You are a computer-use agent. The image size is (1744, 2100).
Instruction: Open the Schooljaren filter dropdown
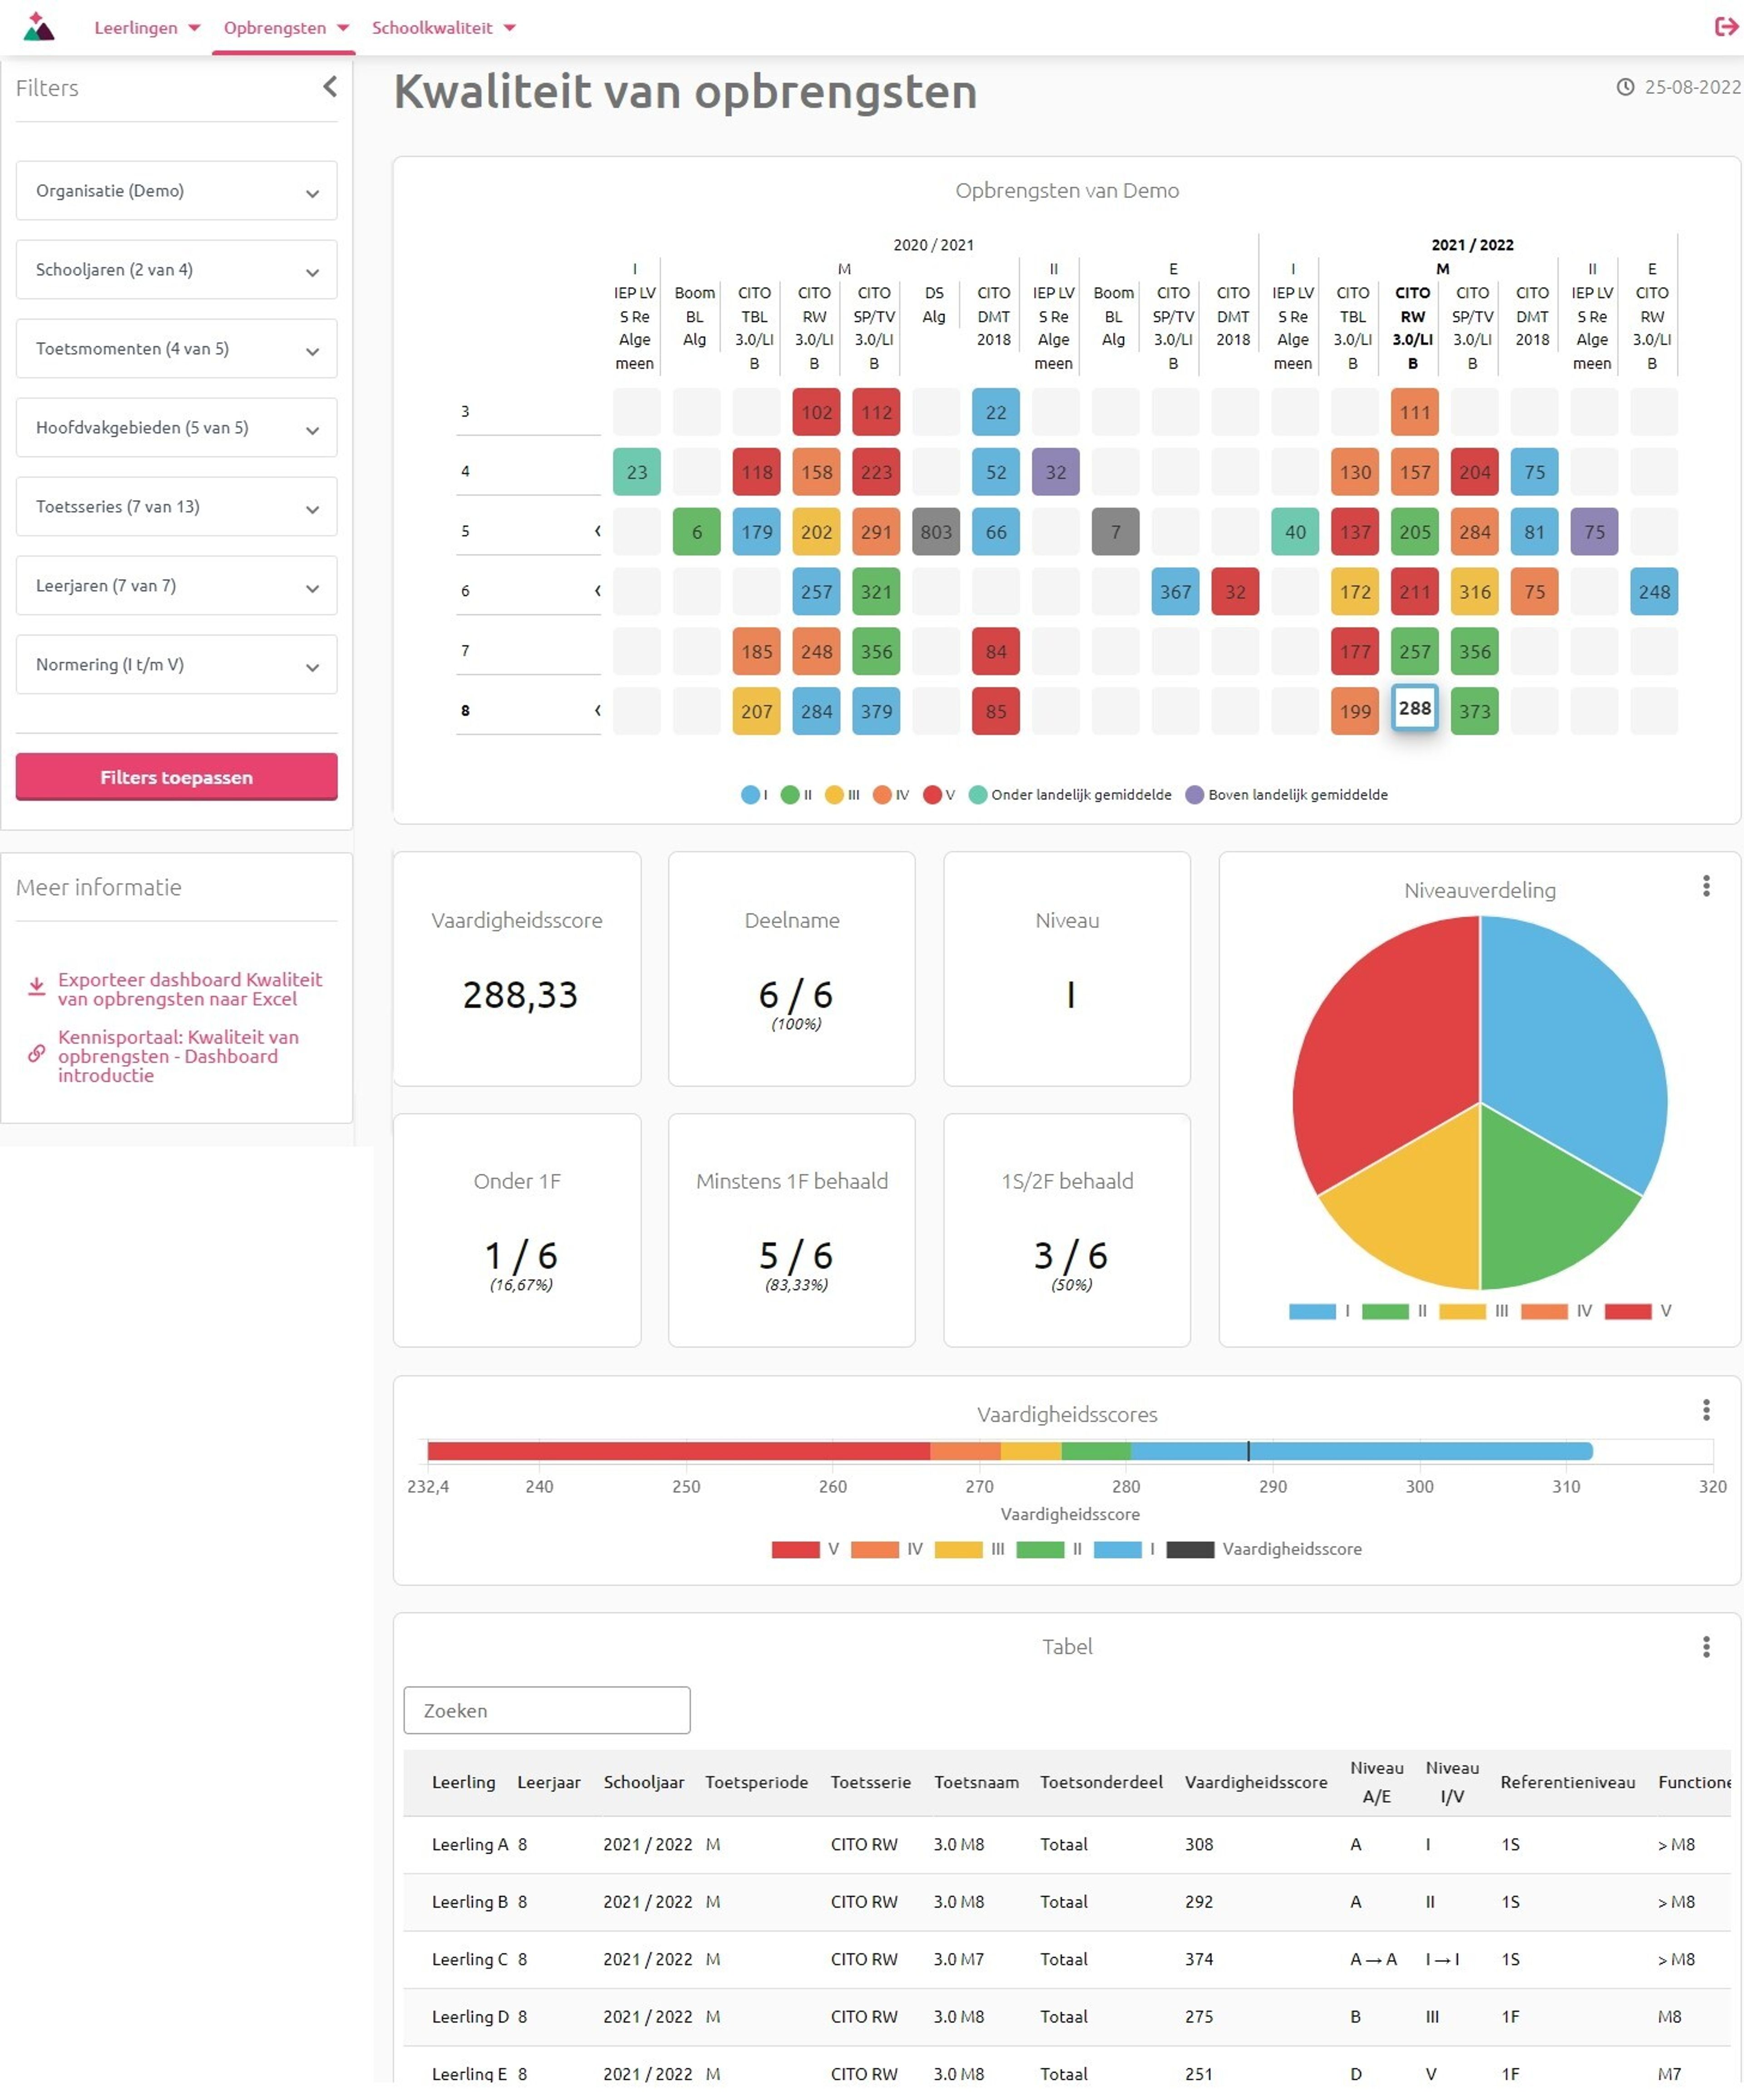point(176,270)
